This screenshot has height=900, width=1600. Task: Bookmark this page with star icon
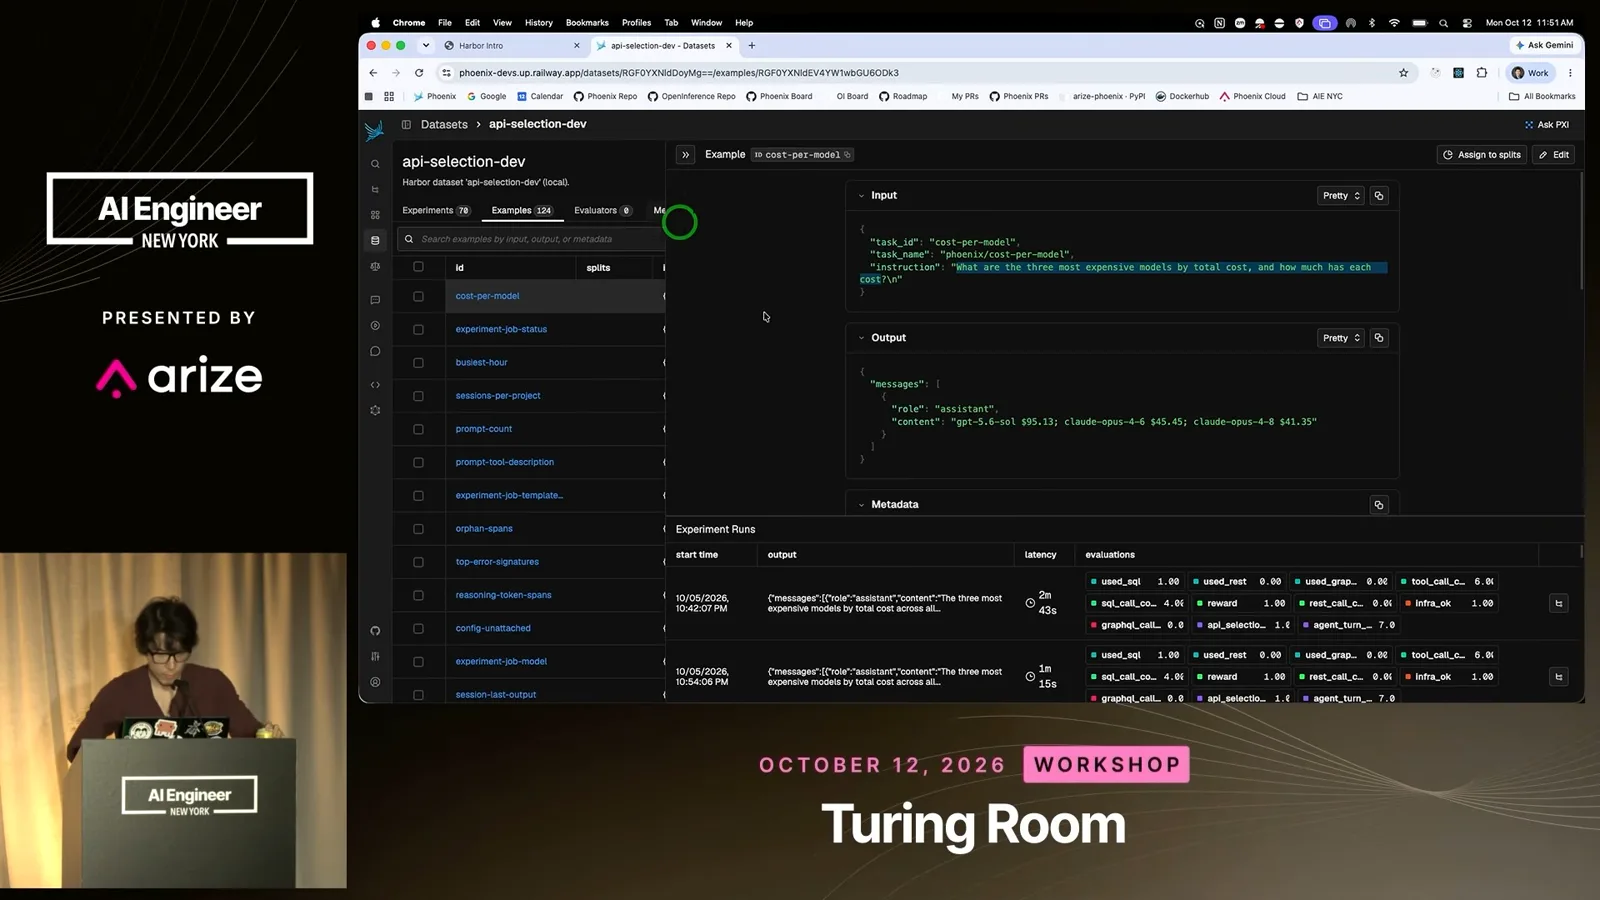(1403, 73)
